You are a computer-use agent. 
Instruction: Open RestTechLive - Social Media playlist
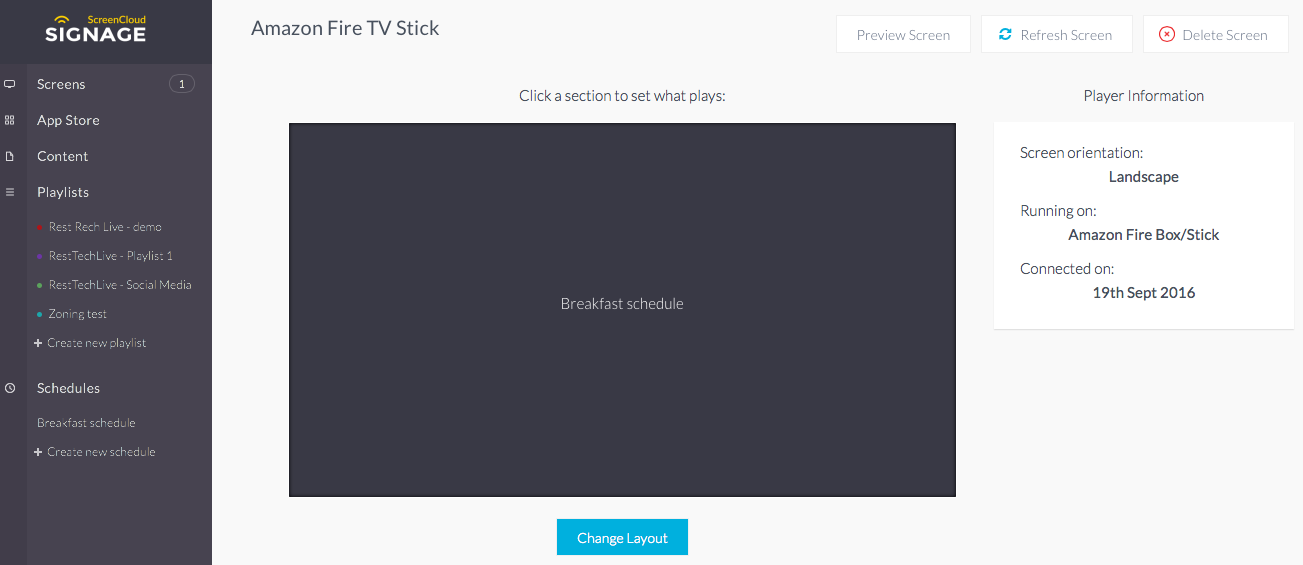point(120,285)
